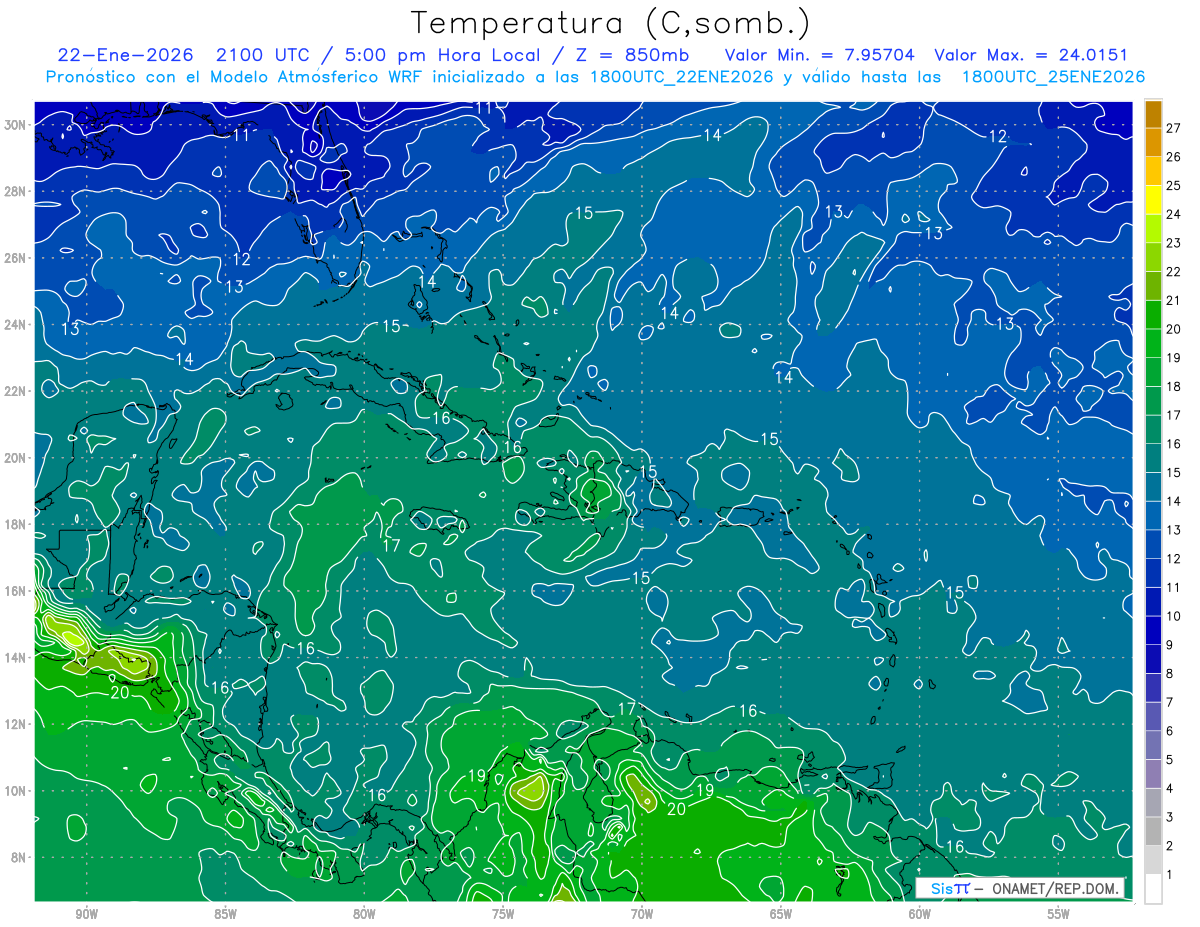
Task: Click the legend value "2"
Action: click(1170, 846)
